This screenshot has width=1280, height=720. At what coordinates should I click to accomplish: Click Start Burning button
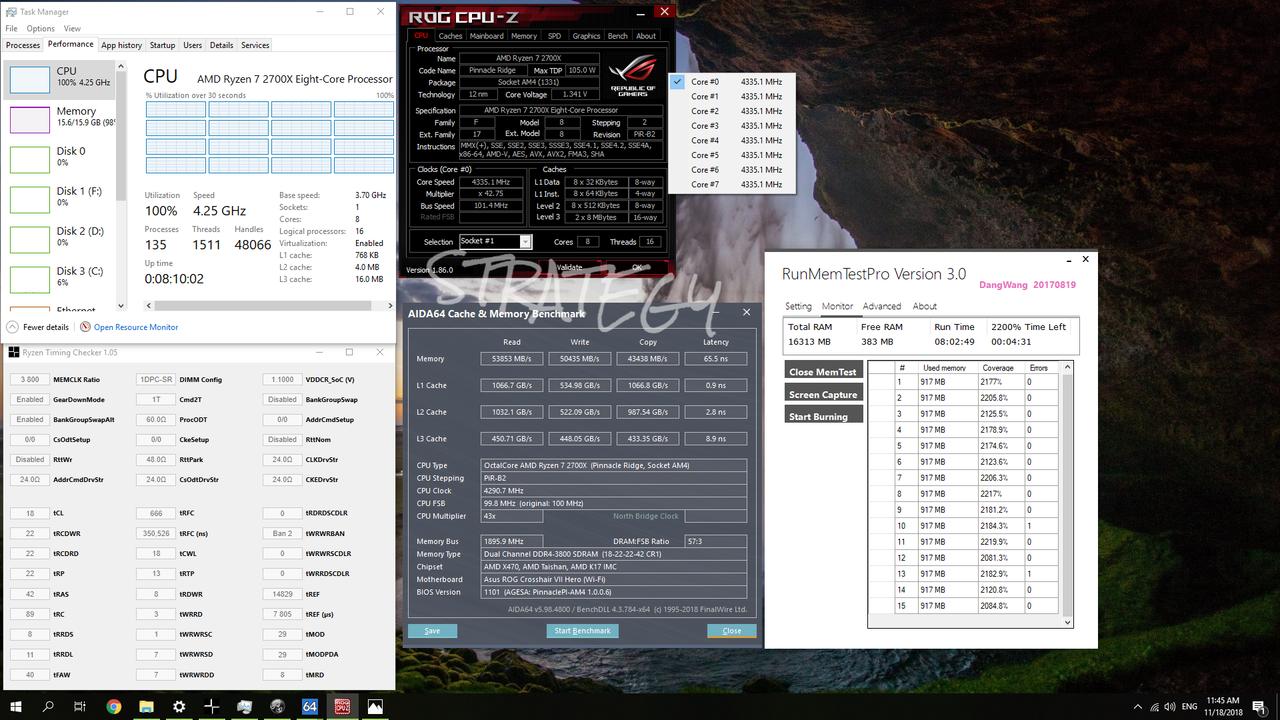tap(823, 416)
